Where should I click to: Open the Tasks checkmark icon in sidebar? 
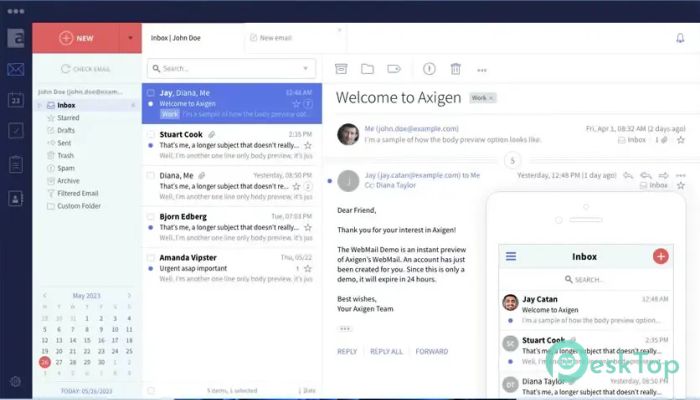point(16,131)
